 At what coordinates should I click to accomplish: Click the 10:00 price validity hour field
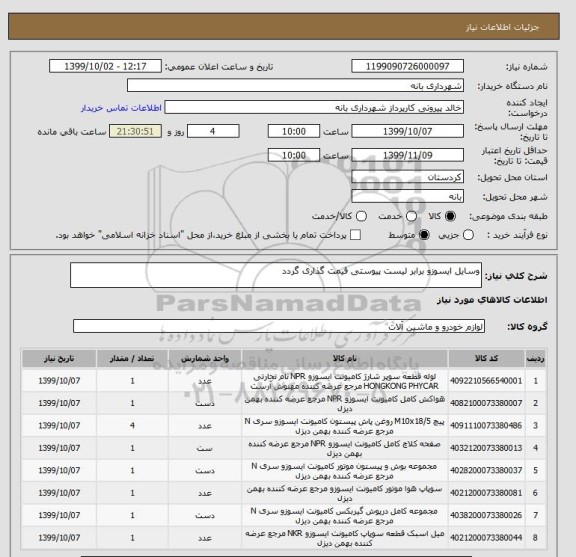point(294,155)
